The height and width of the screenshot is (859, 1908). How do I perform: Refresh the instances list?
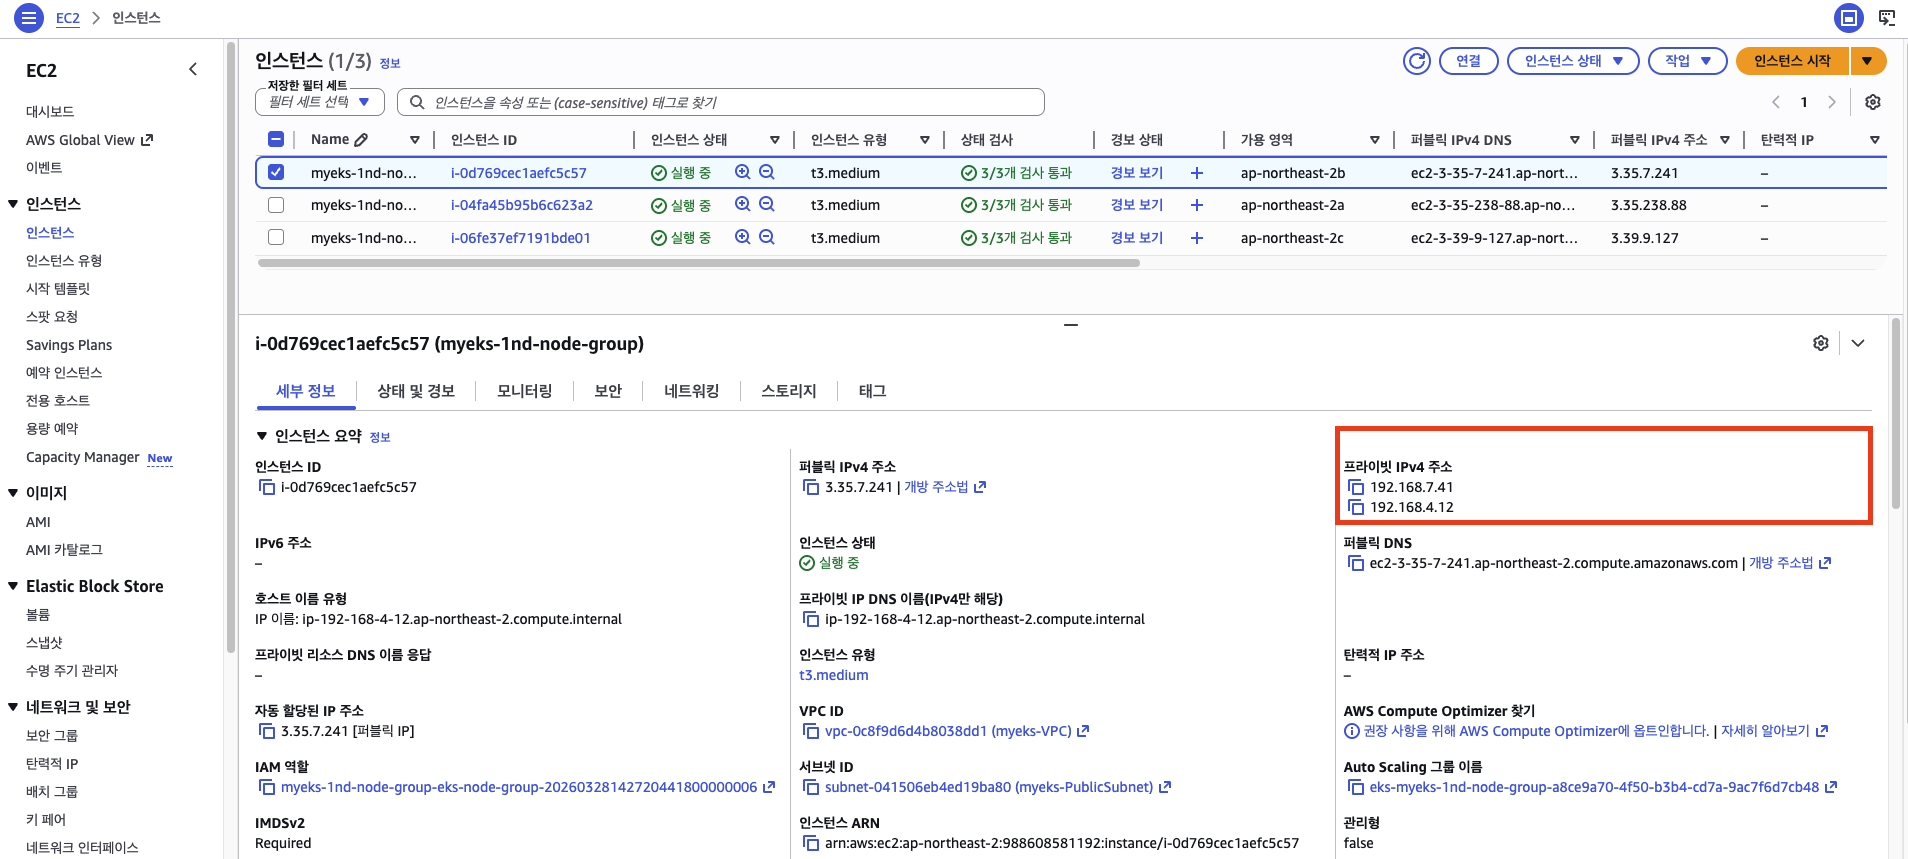(1416, 61)
